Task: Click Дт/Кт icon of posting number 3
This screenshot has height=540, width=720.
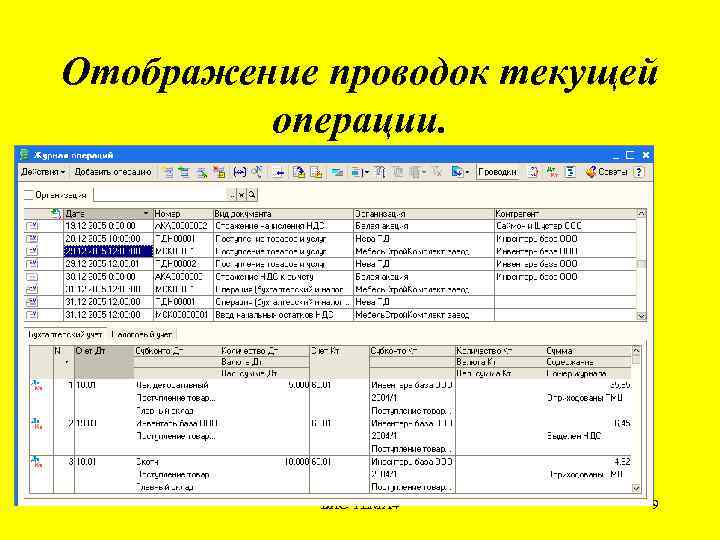Action: click(x=37, y=462)
